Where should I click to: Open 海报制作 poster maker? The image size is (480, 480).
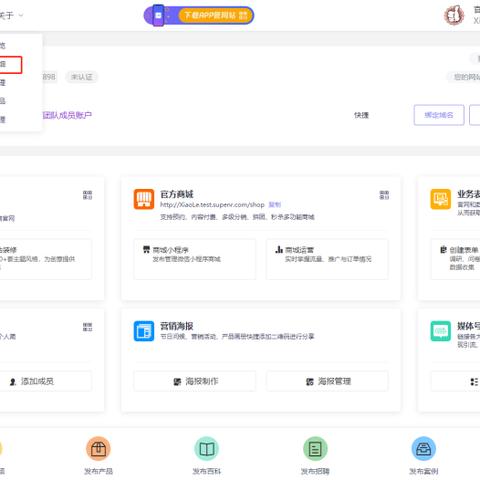195,381
